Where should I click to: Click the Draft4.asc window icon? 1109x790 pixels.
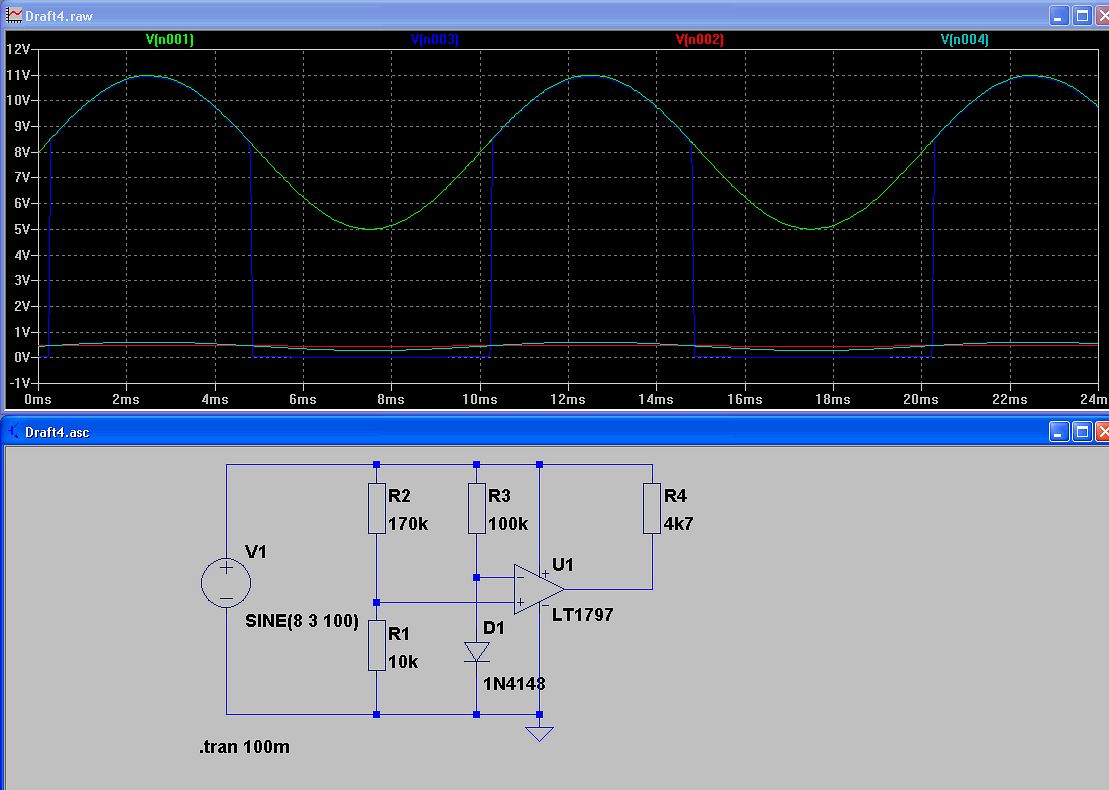[13, 431]
